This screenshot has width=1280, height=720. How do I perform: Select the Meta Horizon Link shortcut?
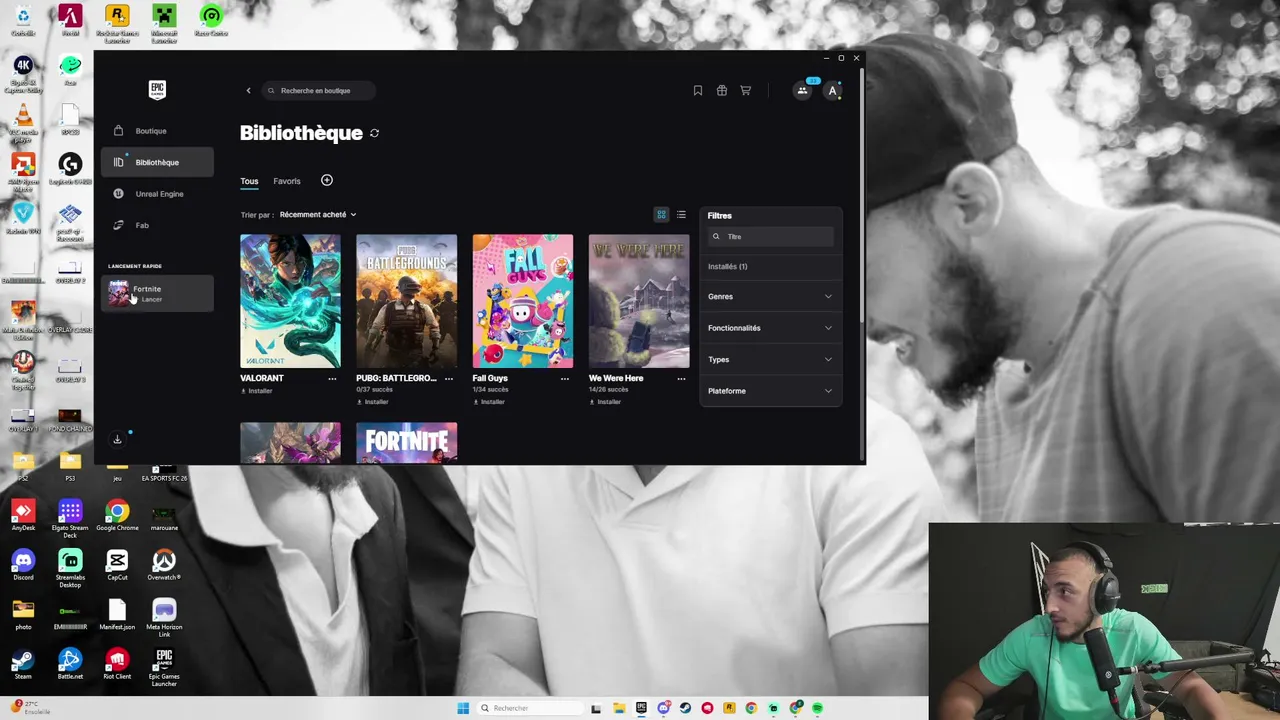[x=164, y=617]
